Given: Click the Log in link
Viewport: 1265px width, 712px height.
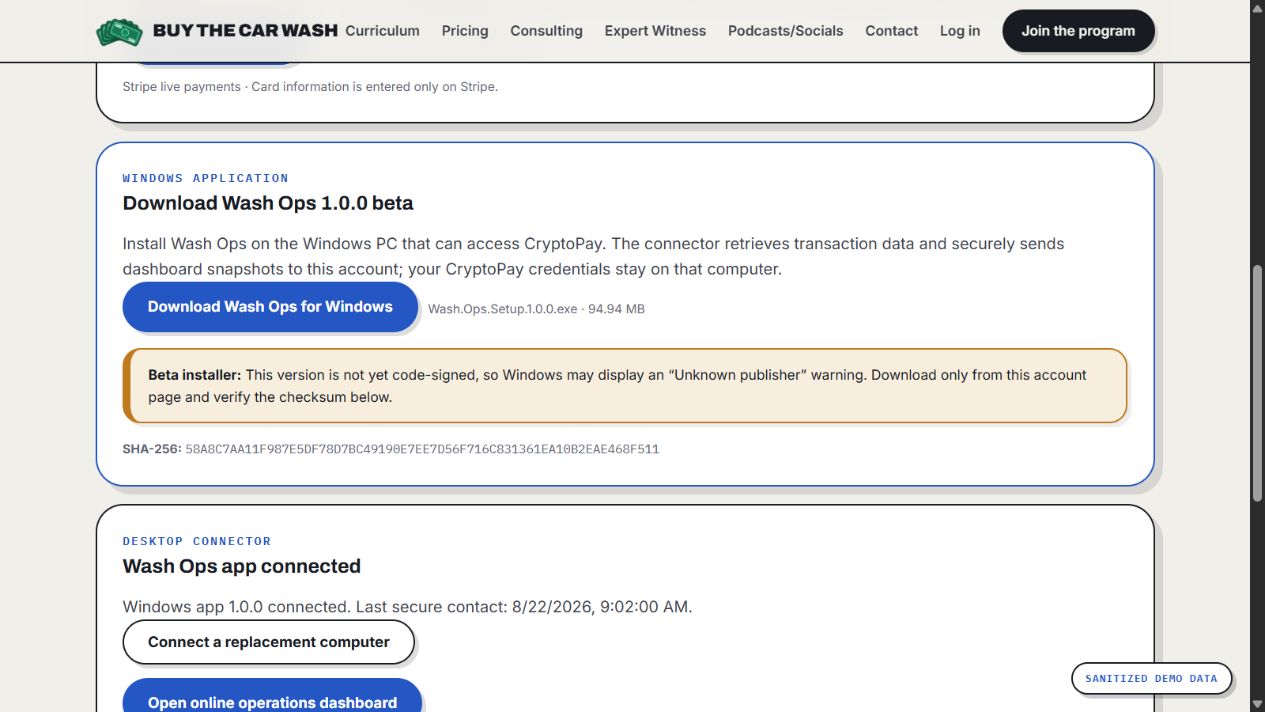Looking at the screenshot, I should 960,31.
